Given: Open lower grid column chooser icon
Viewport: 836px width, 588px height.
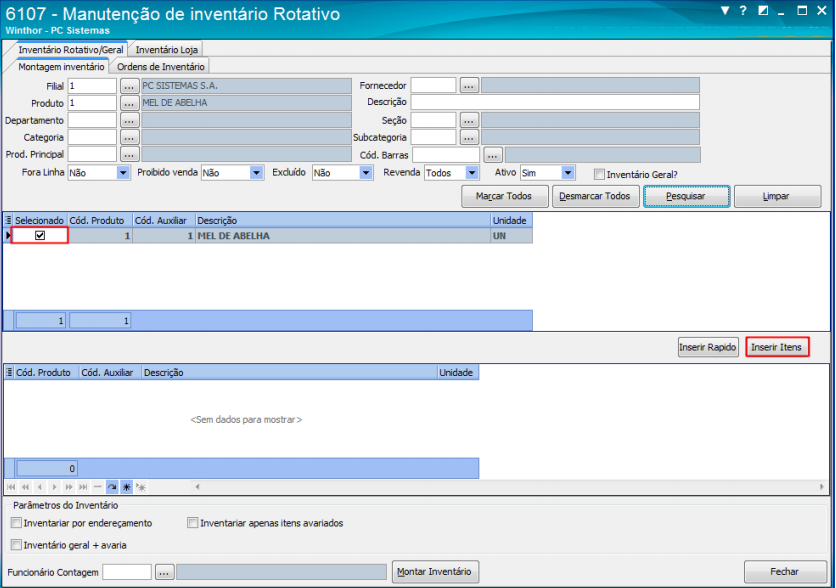Looking at the screenshot, I should click(x=9, y=372).
